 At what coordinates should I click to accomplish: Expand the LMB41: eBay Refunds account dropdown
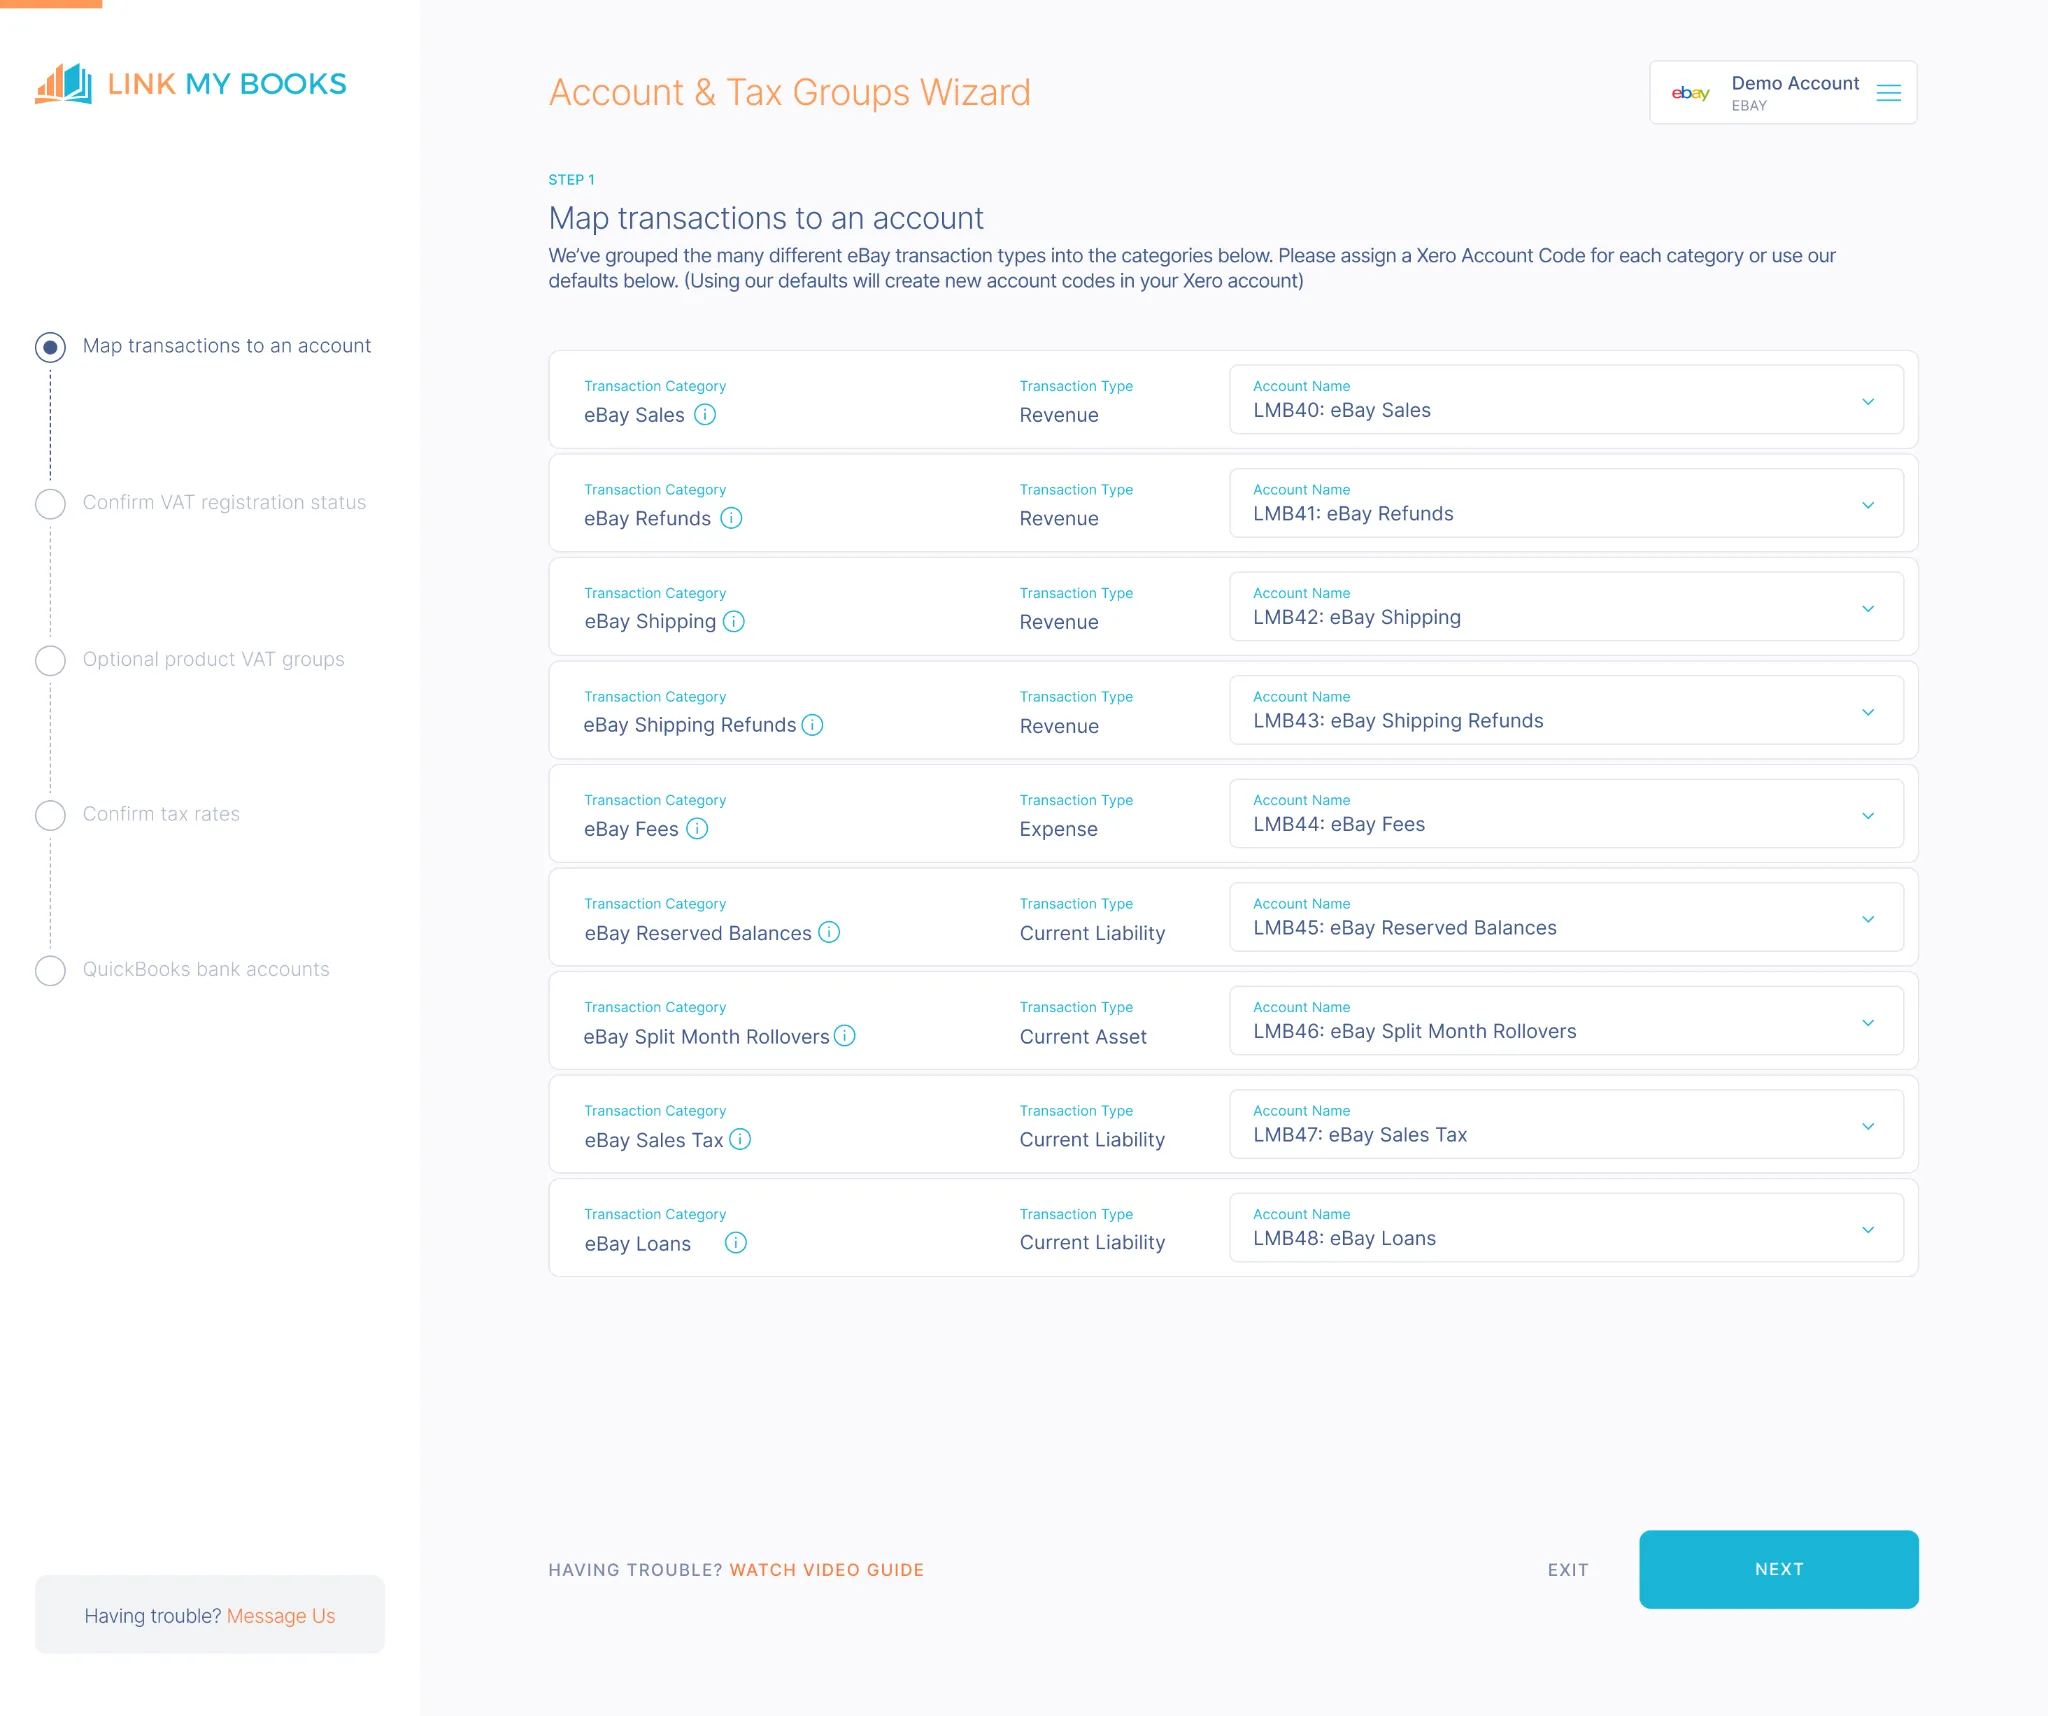[x=1566, y=503]
